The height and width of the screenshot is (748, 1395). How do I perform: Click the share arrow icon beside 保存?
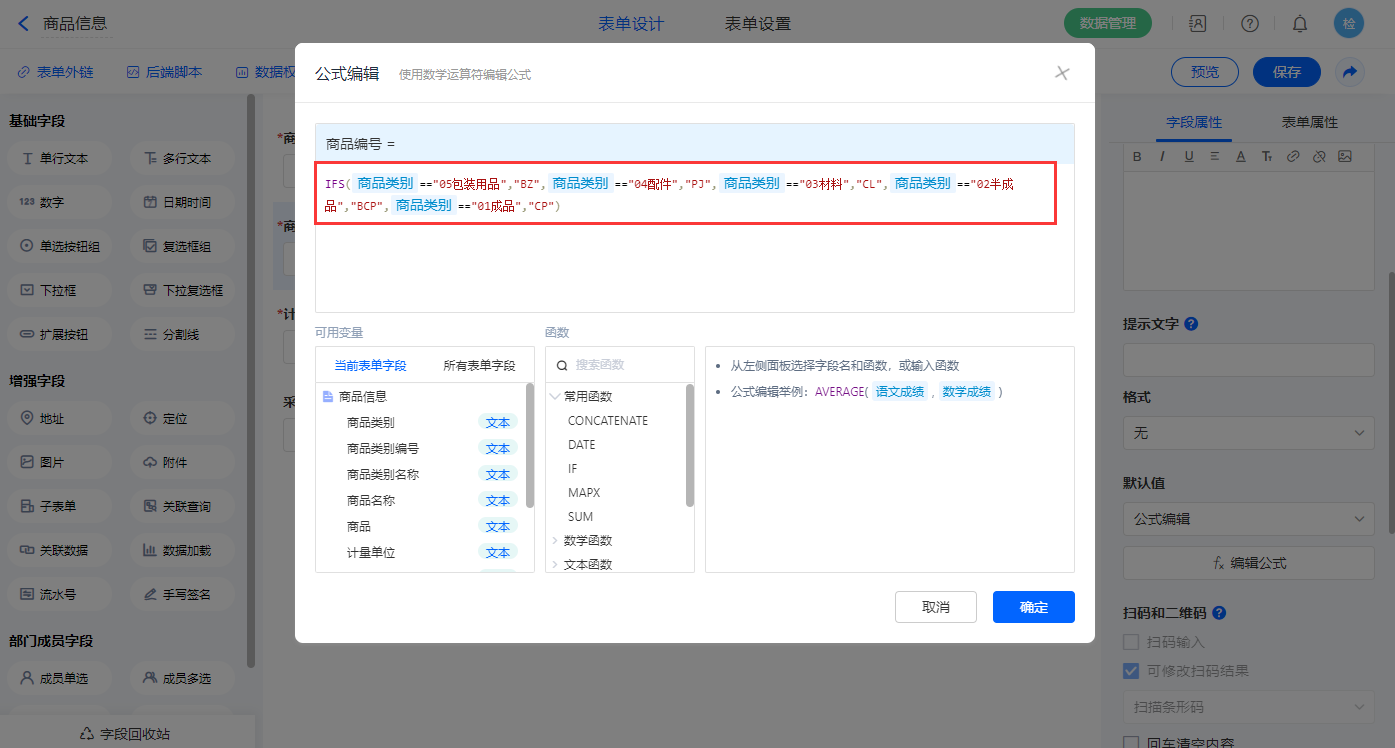[x=1349, y=72]
